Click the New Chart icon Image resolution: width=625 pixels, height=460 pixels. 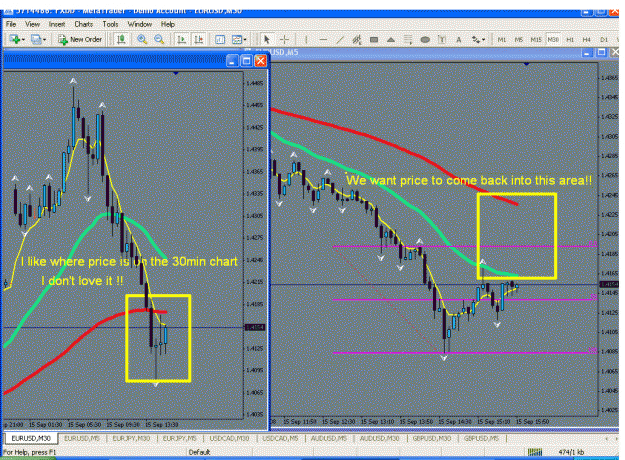(15, 39)
